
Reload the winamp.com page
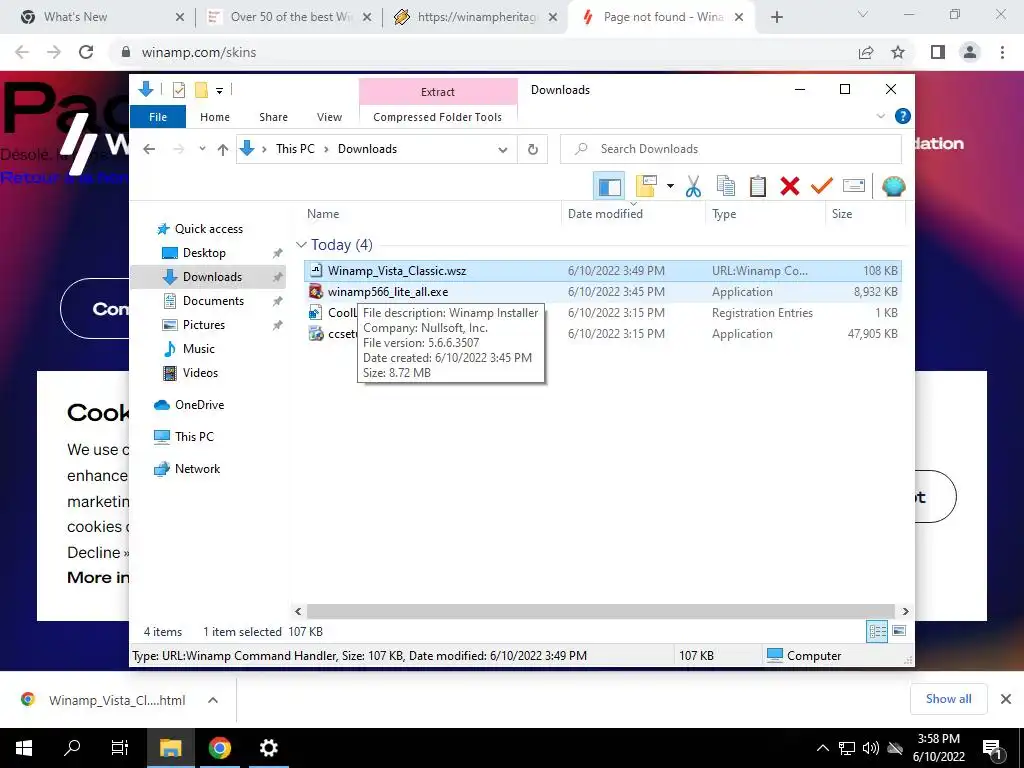click(86, 52)
